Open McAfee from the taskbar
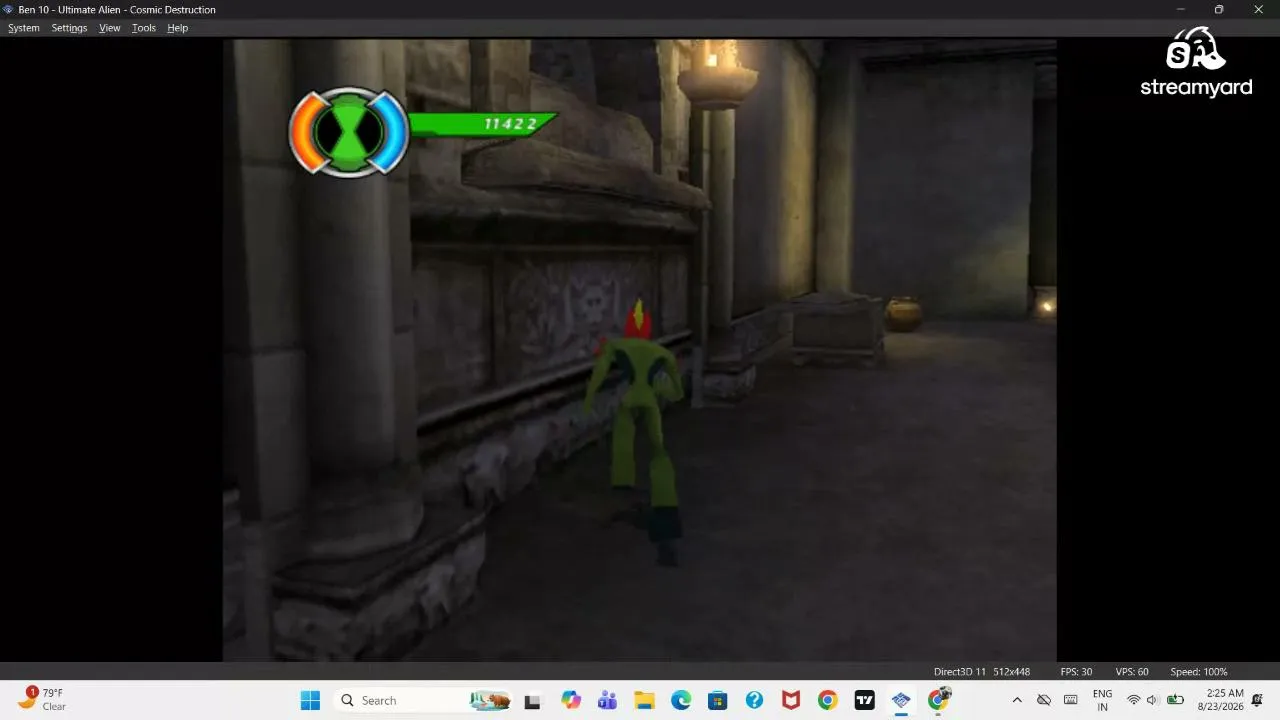The width and height of the screenshot is (1280, 720). click(791, 700)
